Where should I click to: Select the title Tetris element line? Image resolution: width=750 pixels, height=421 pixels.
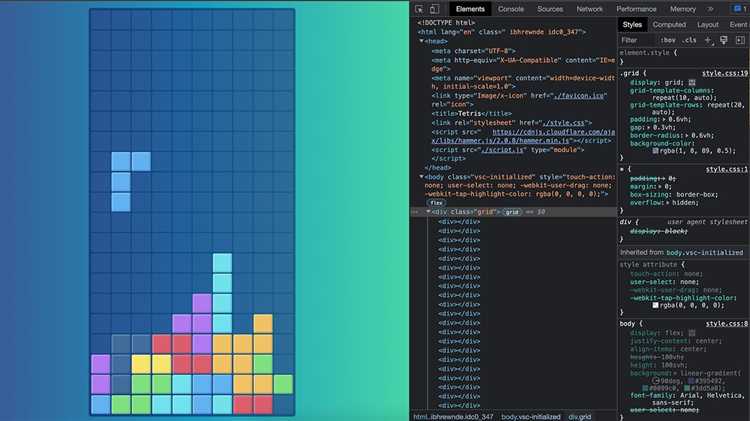[472, 114]
